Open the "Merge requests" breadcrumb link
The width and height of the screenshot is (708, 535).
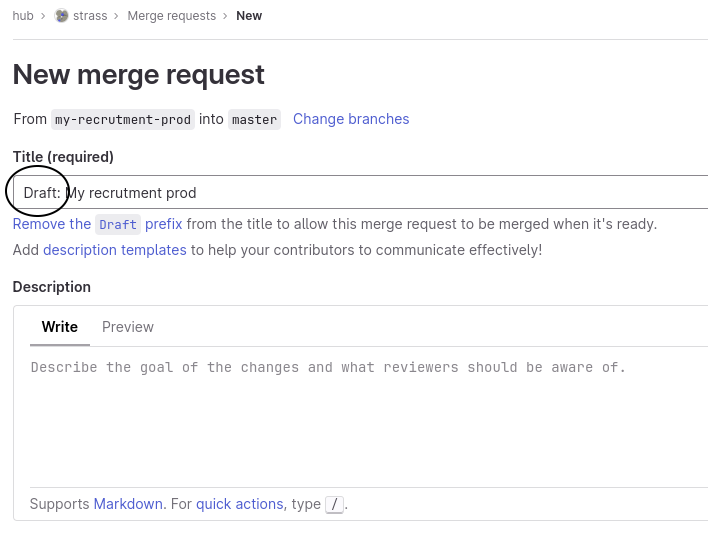(x=171, y=16)
